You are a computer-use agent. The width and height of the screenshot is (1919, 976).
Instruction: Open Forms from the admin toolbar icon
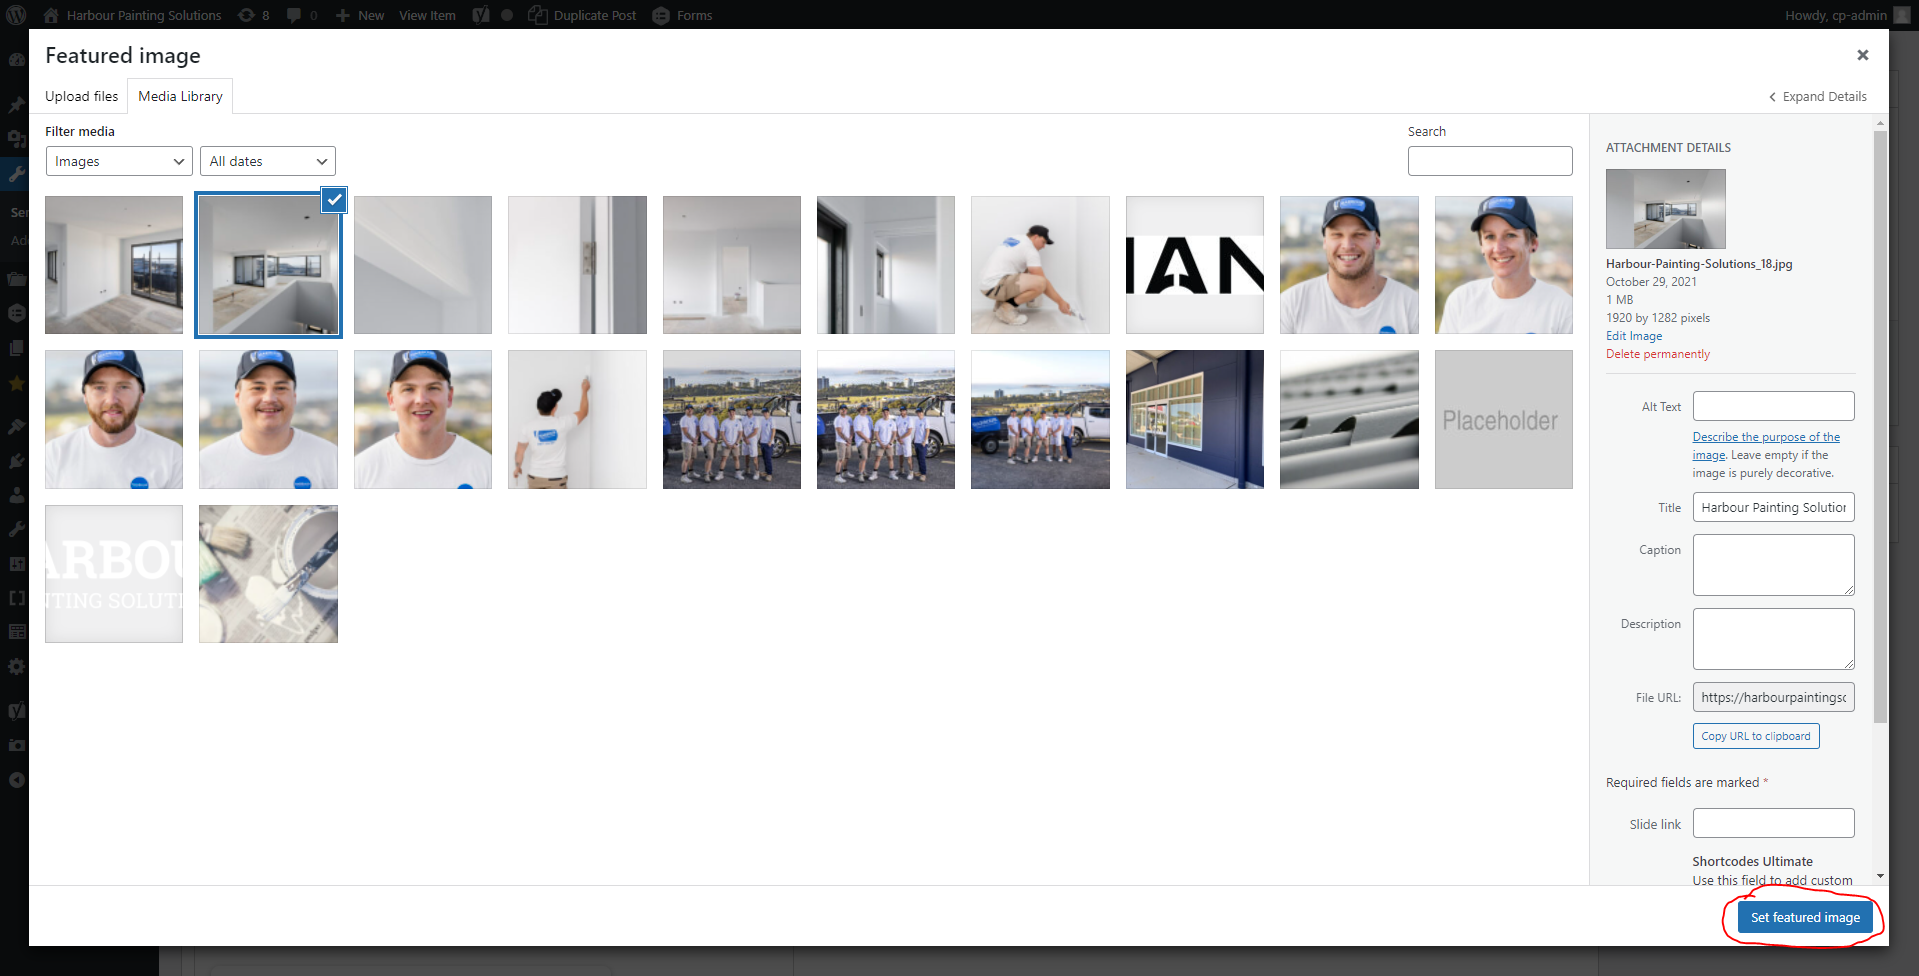tap(660, 15)
